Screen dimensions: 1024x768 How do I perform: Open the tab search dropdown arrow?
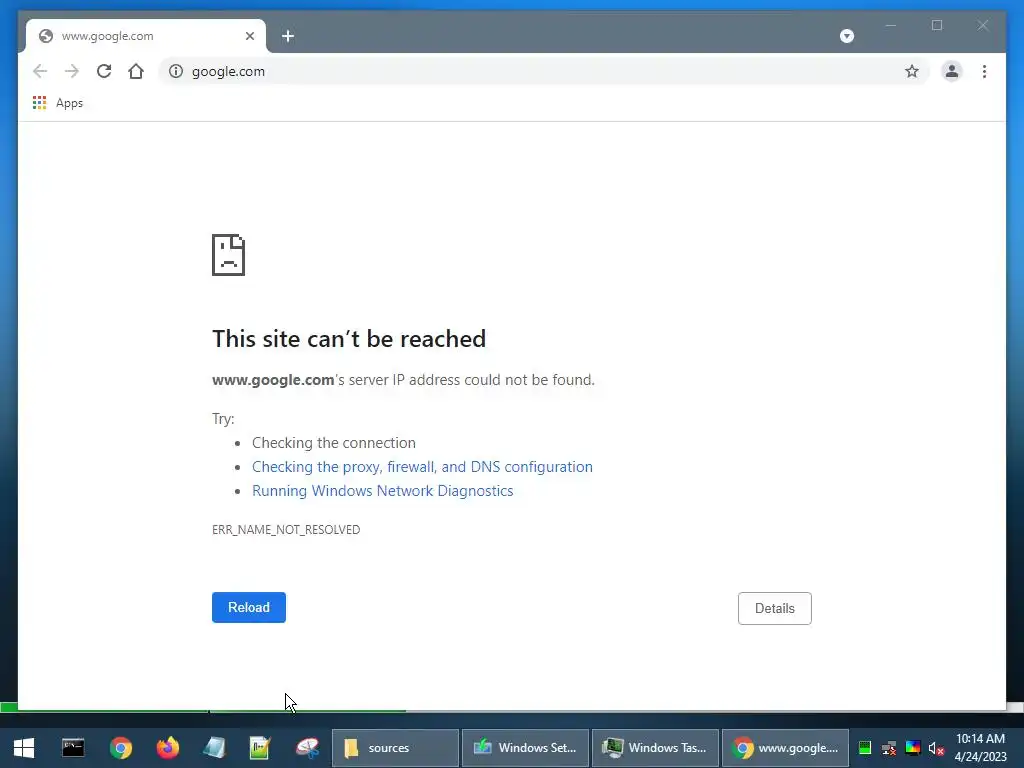(x=847, y=36)
